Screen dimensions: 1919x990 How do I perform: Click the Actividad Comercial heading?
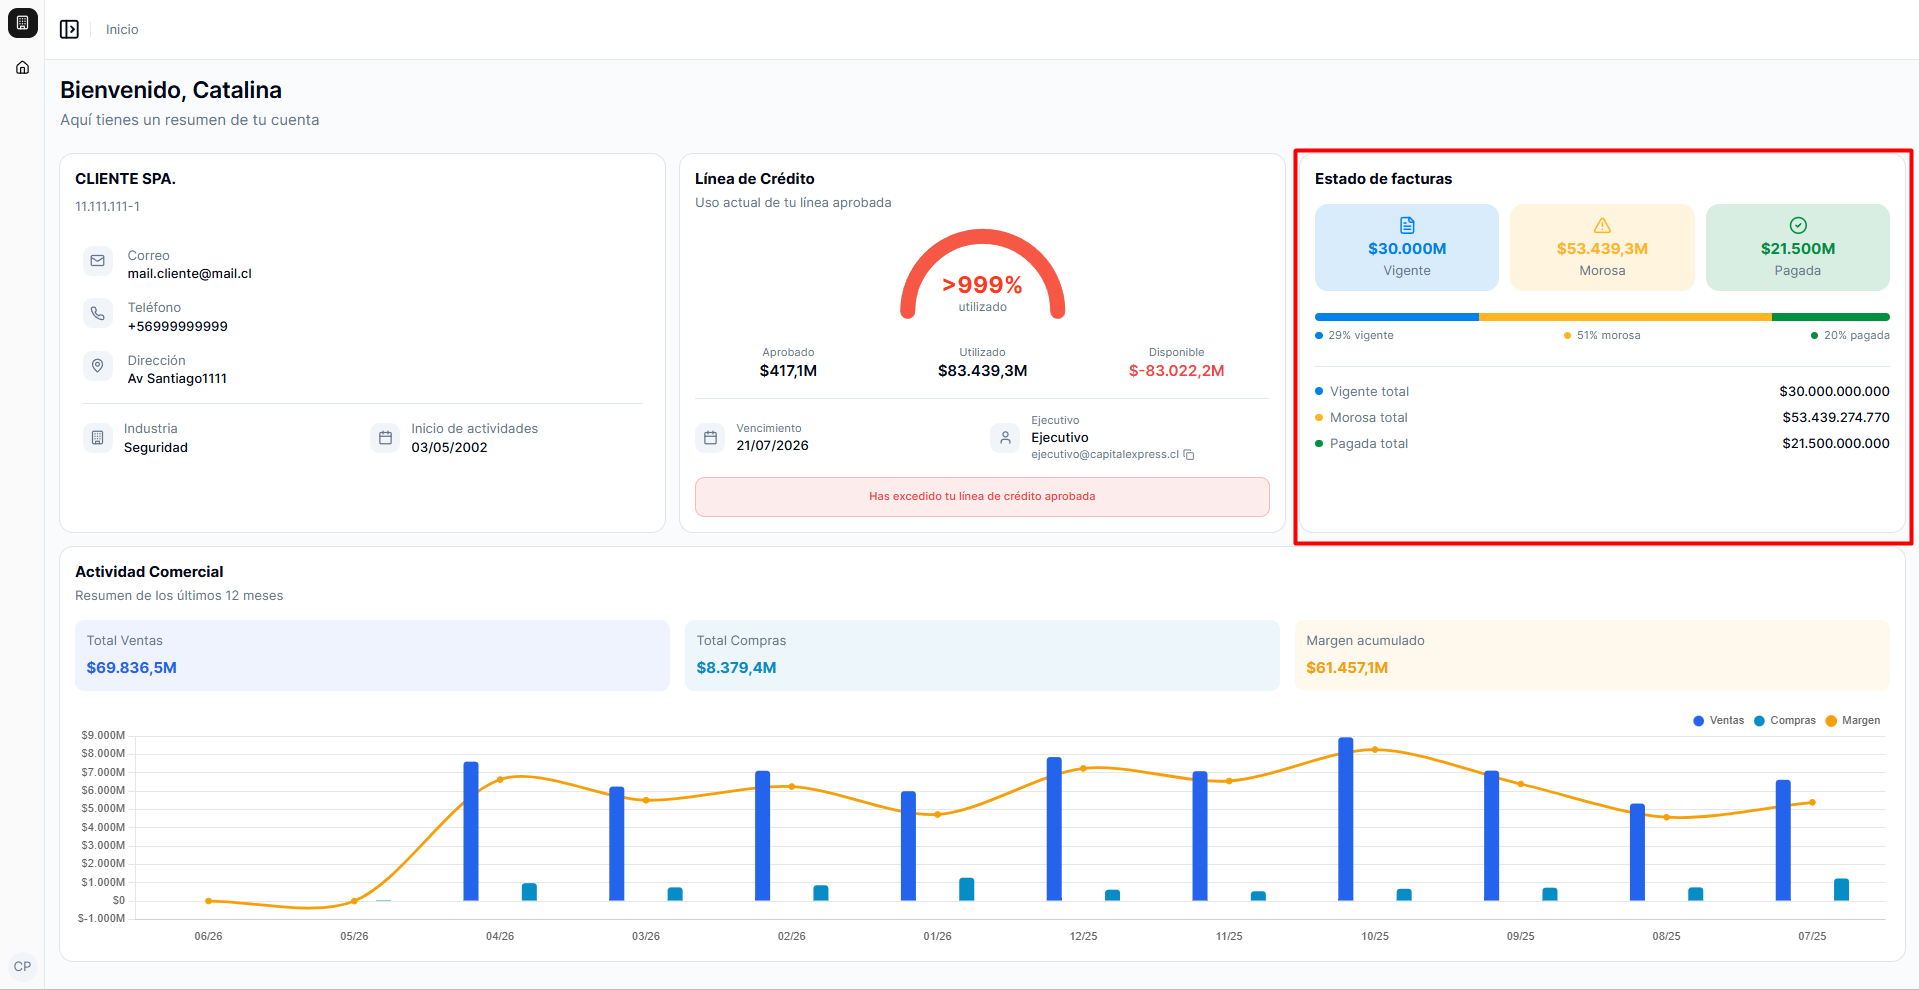149,572
